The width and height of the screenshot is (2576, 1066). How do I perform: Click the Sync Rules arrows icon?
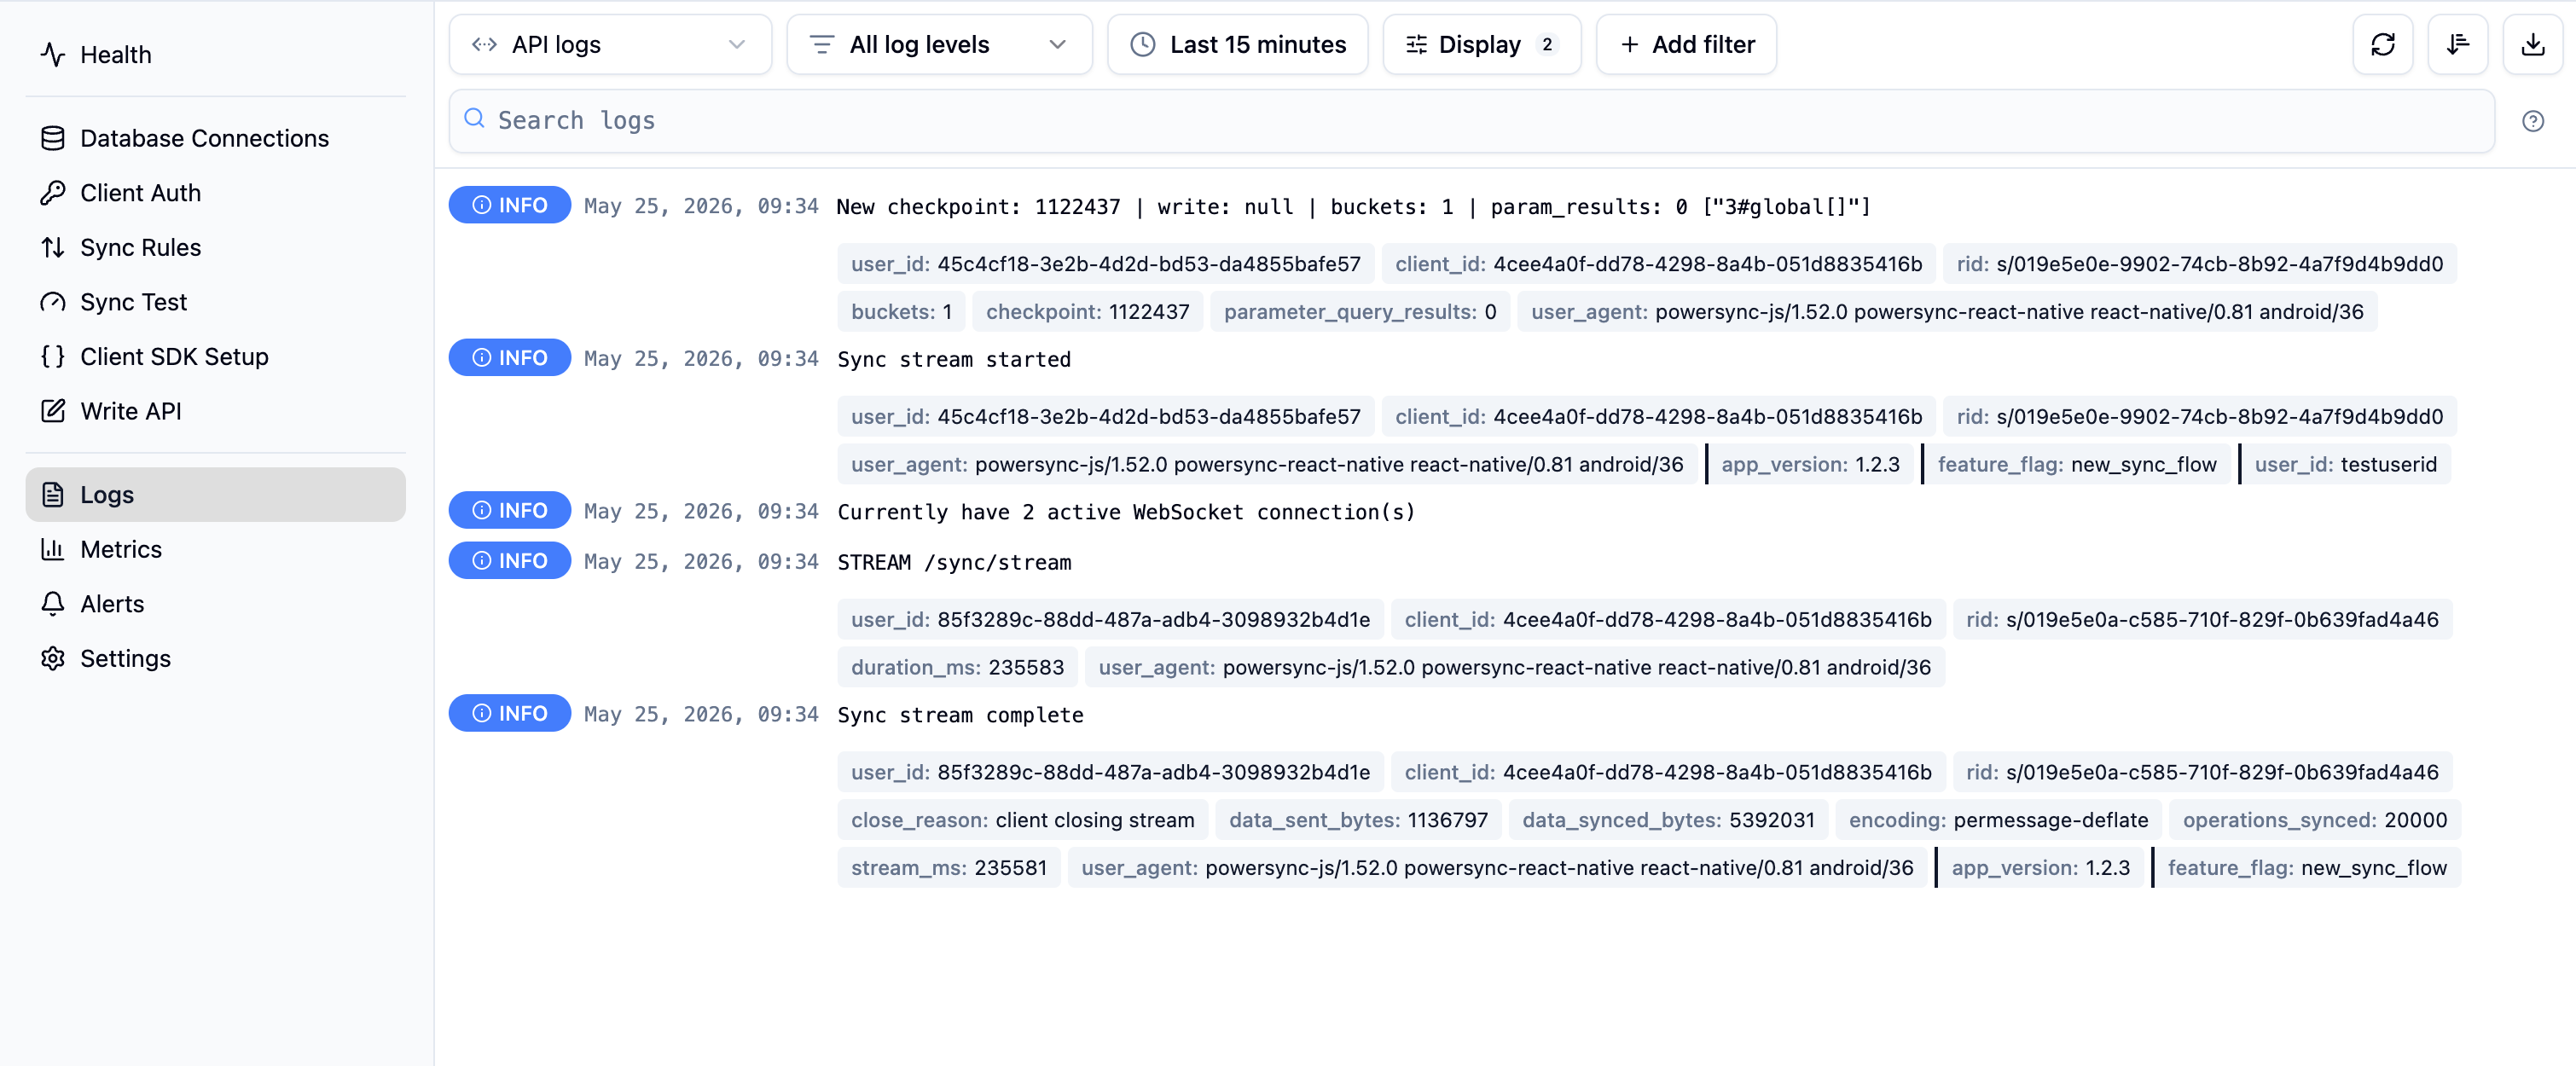[x=53, y=247]
